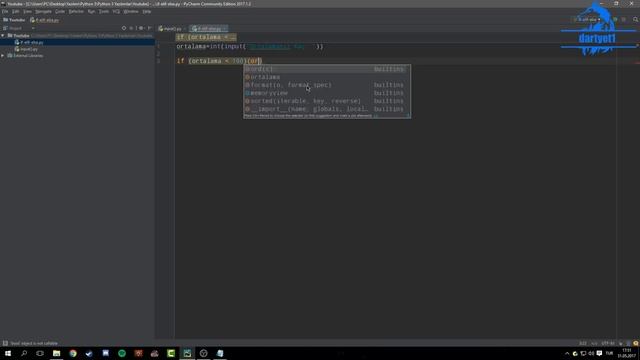Click the UTF-8 encoding selector
Image resolution: width=640 pixels, height=360 pixels.
608,343
